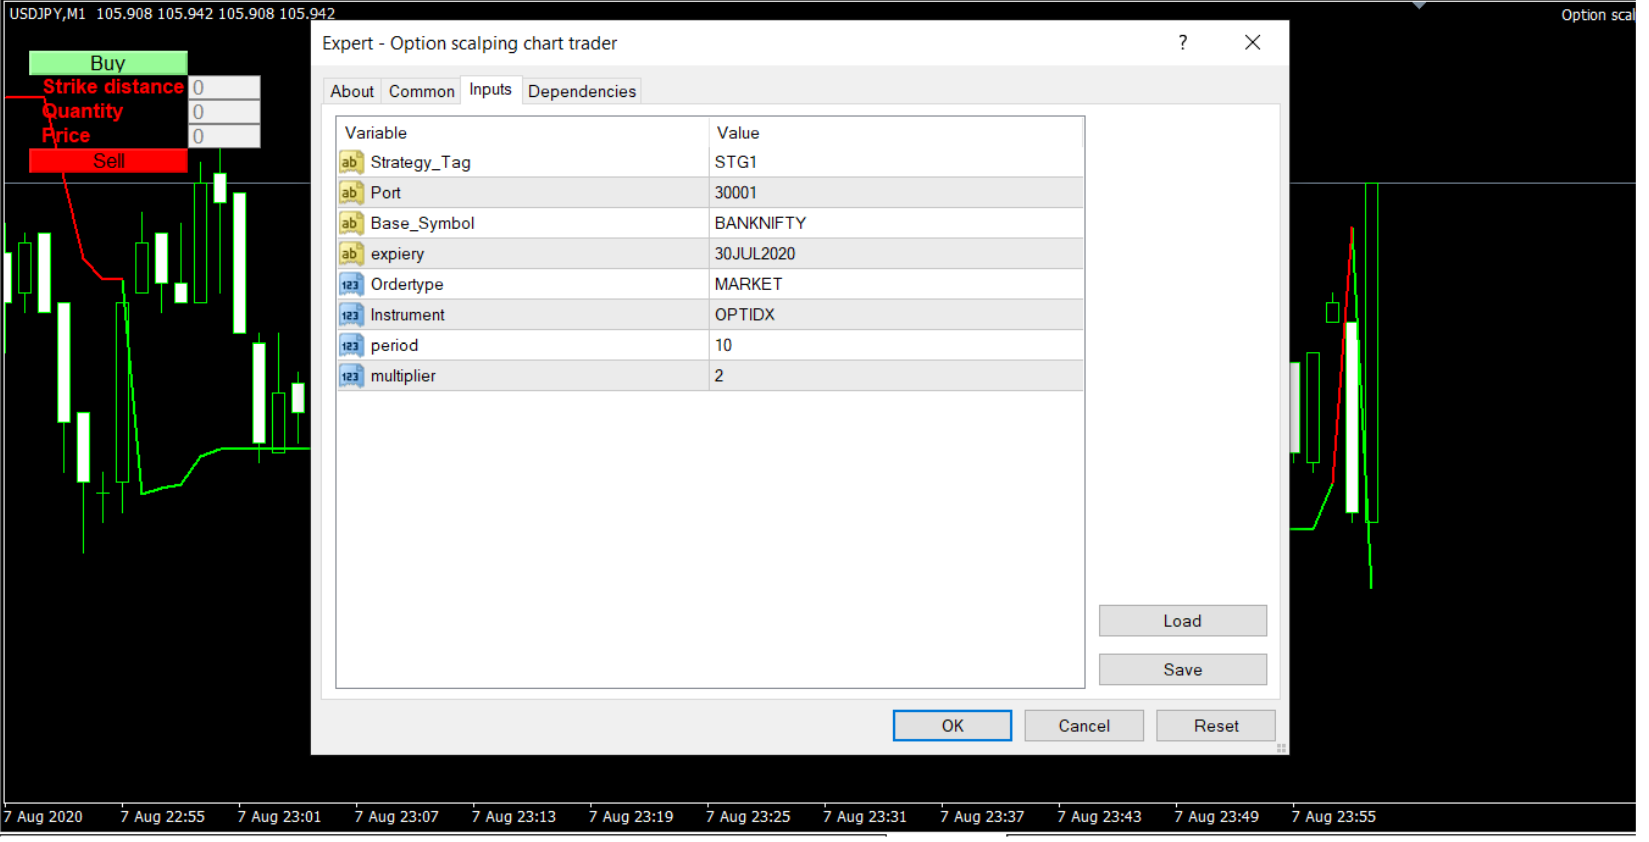Select the Ordertype variable name
The height and width of the screenshot is (842, 1649).
(x=407, y=284)
